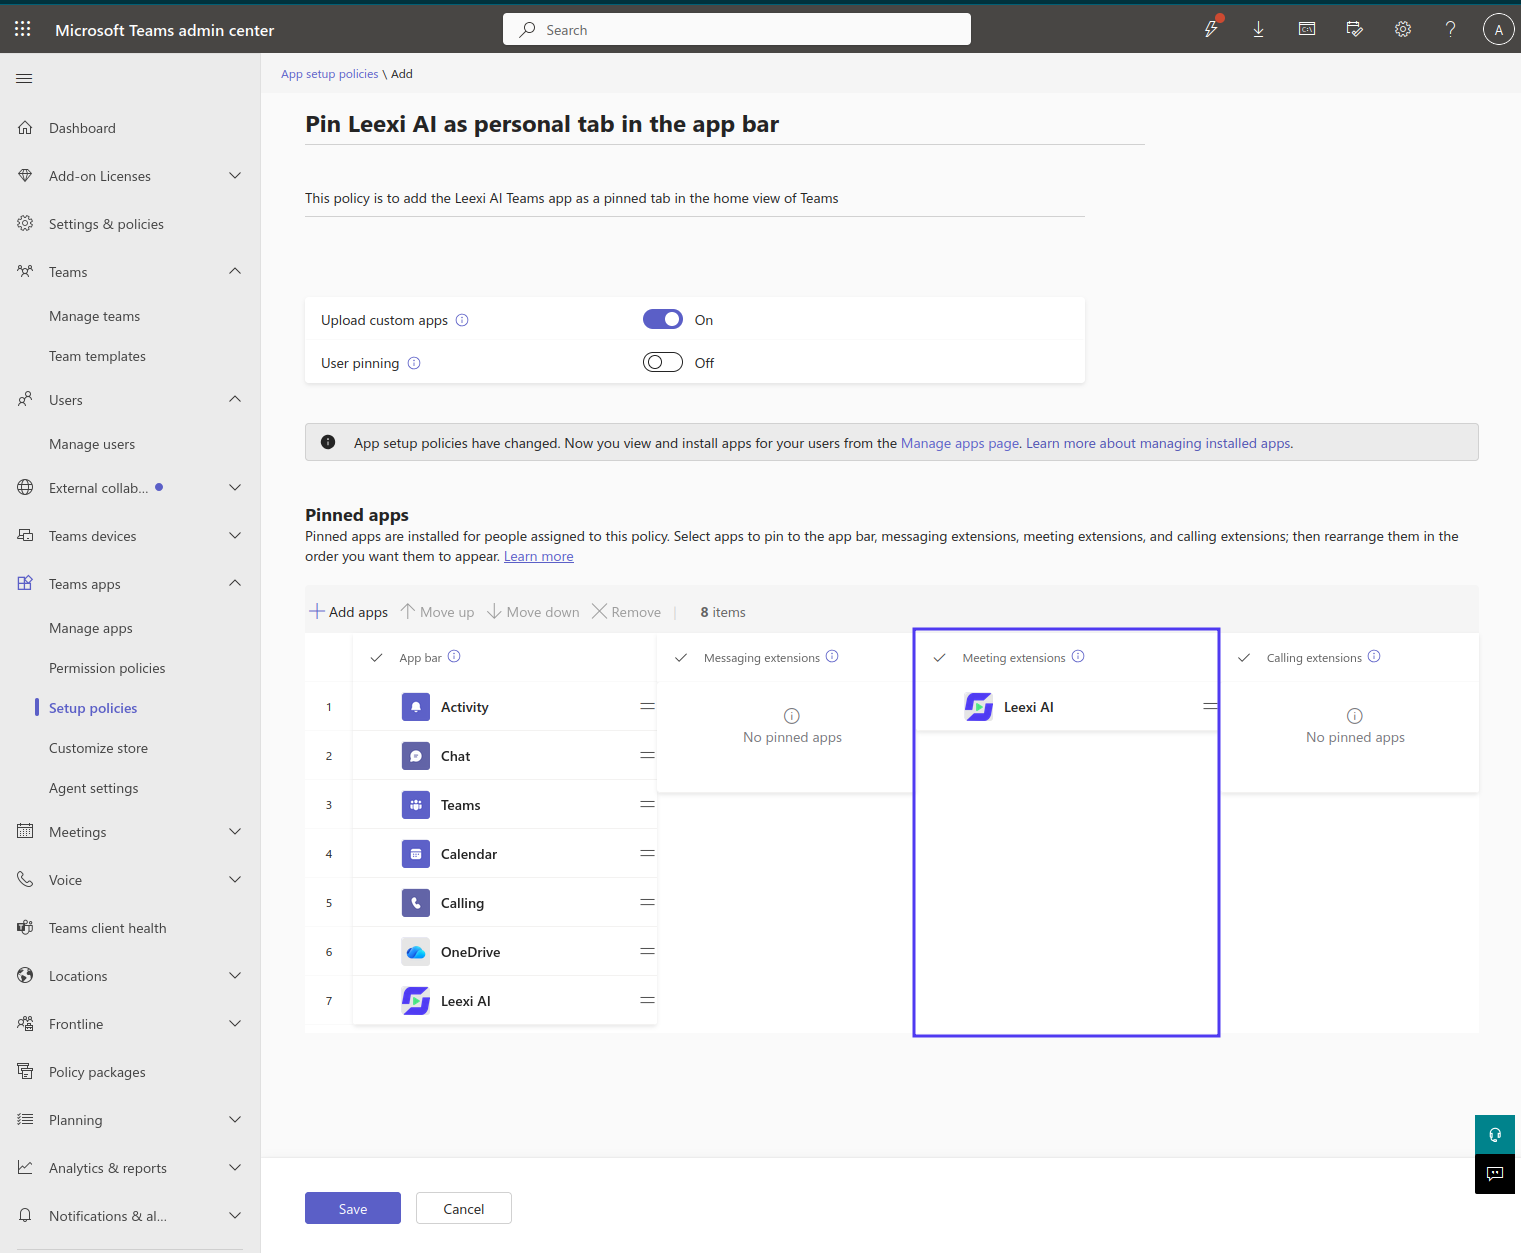Screen dimensions: 1521x1253
Task: Open Agent settings
Action: click(94, 788)
